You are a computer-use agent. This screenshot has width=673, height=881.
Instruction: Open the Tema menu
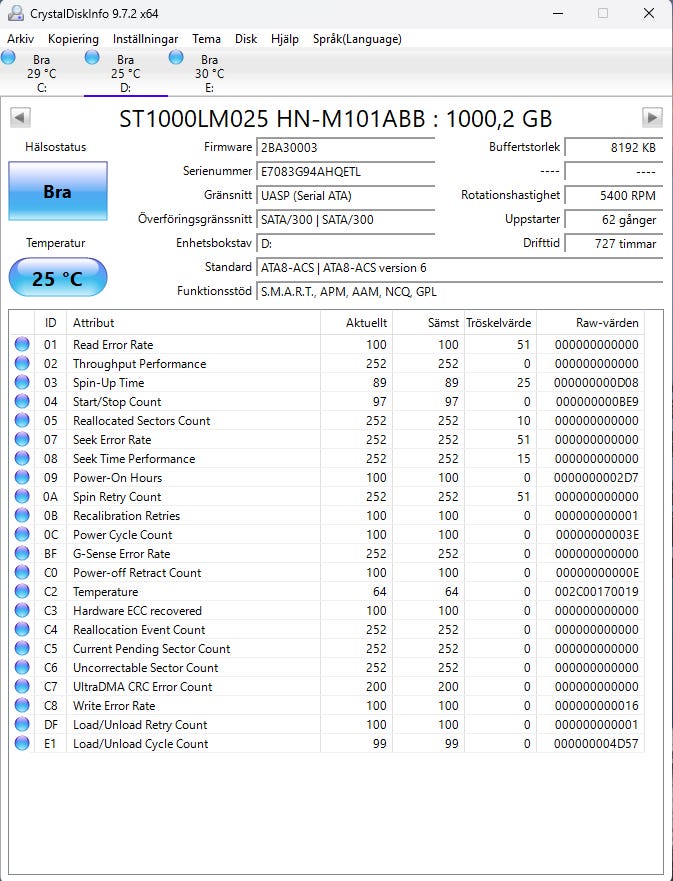point(206,39)
